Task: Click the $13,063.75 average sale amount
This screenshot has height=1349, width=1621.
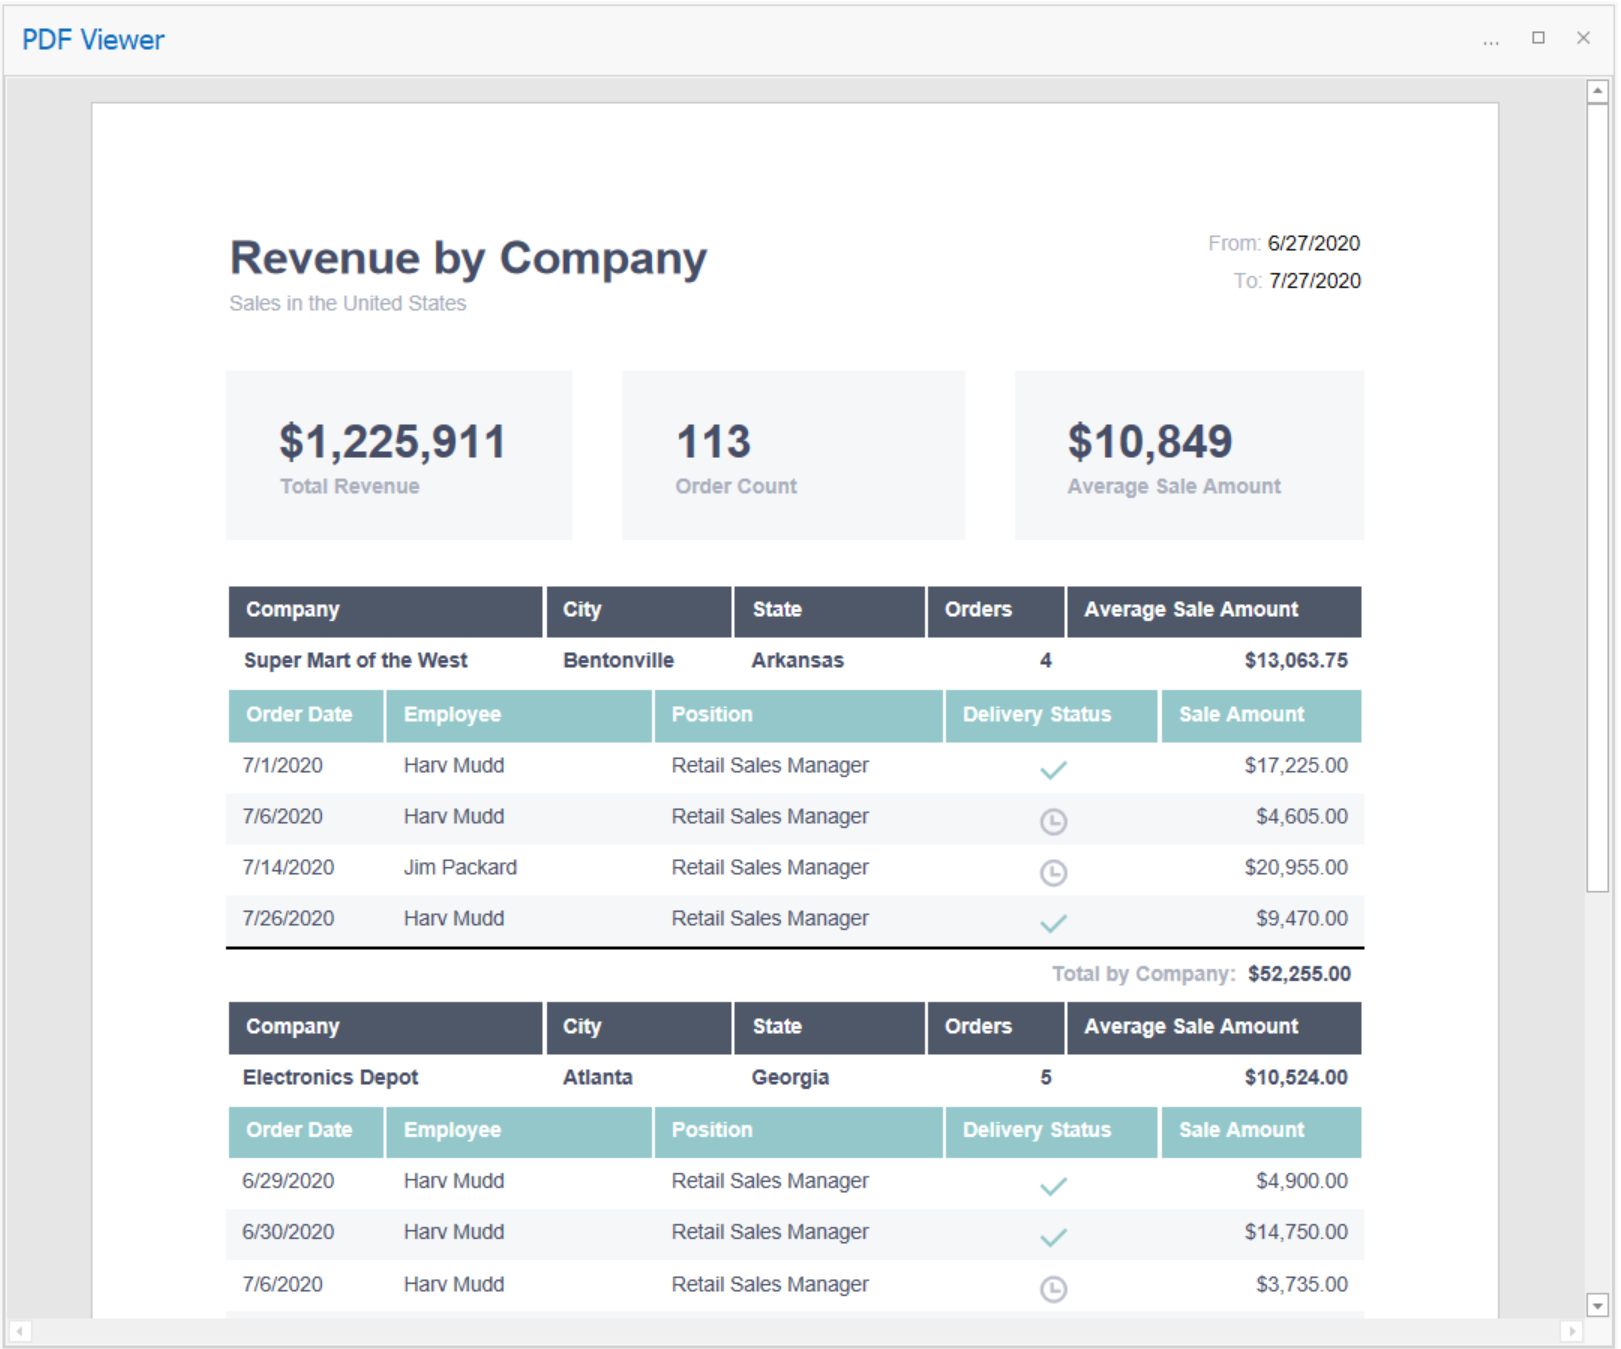Action: coord(1296,660)
